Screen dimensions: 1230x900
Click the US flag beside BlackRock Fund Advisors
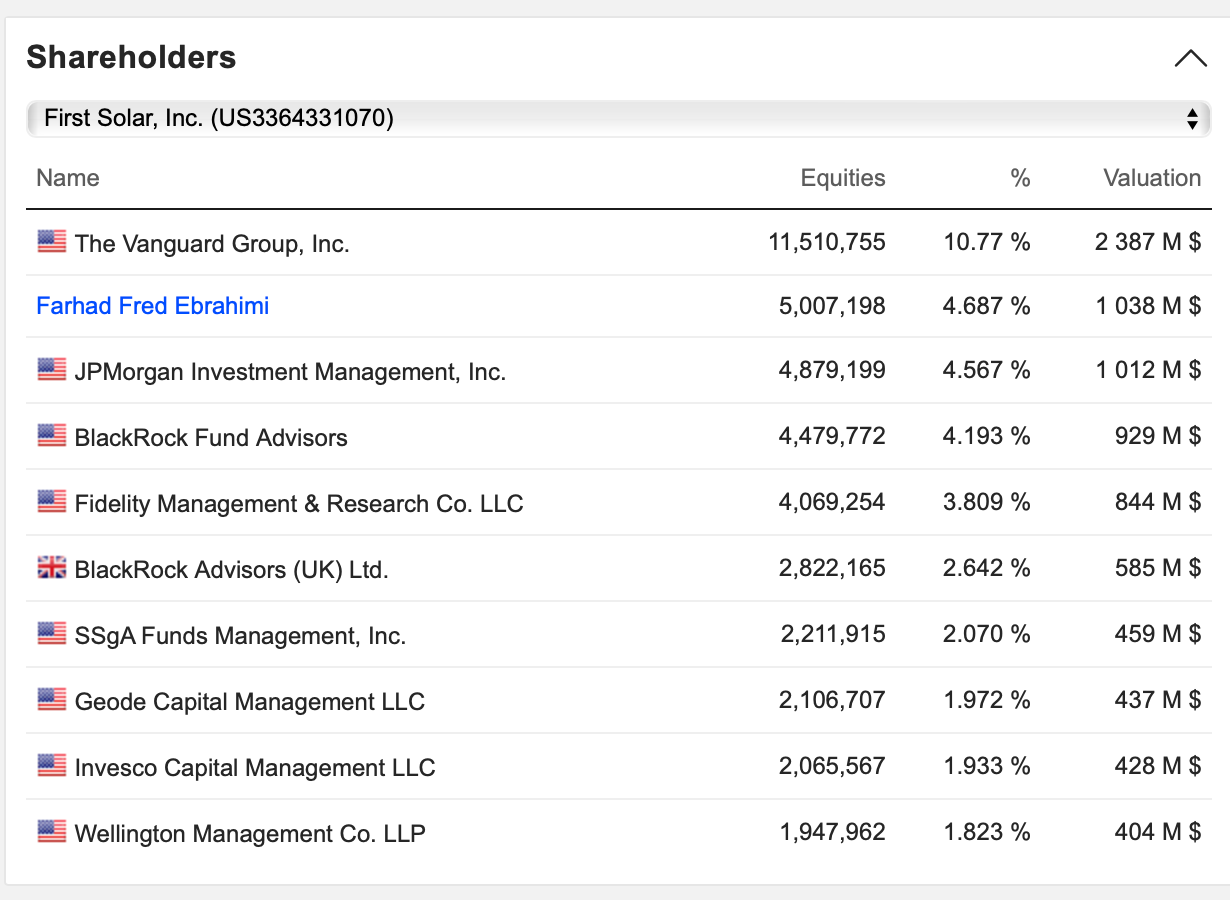pyautogui.click(x=52, y=435)
